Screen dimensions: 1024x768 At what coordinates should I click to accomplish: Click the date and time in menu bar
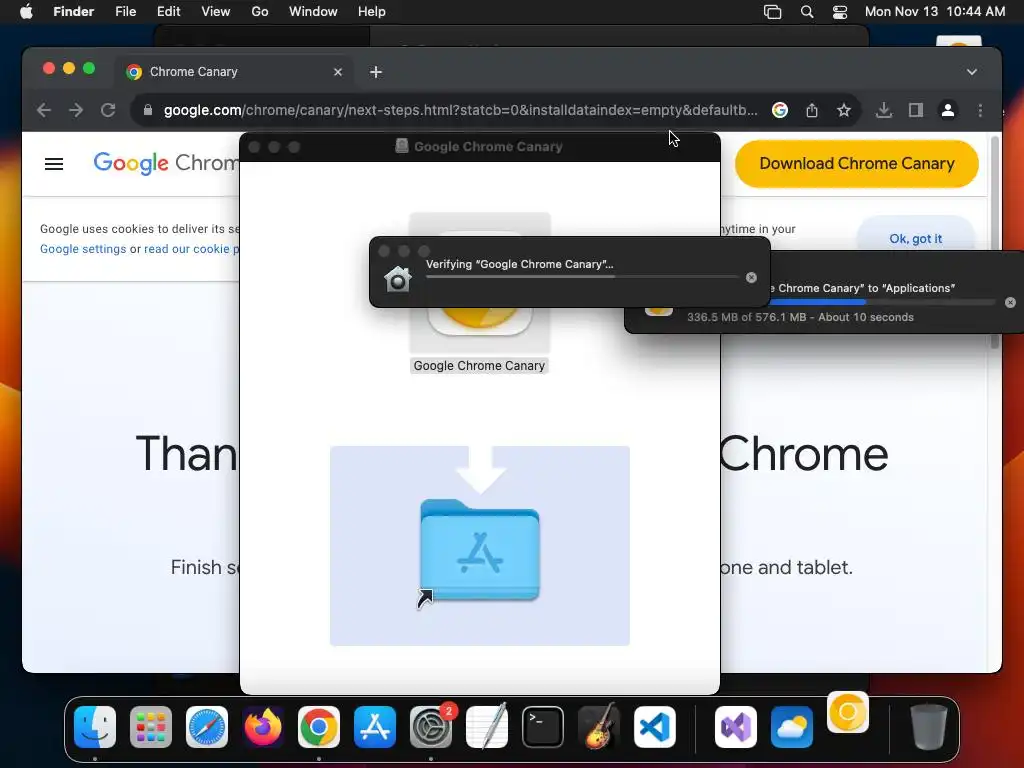[935, 12]
